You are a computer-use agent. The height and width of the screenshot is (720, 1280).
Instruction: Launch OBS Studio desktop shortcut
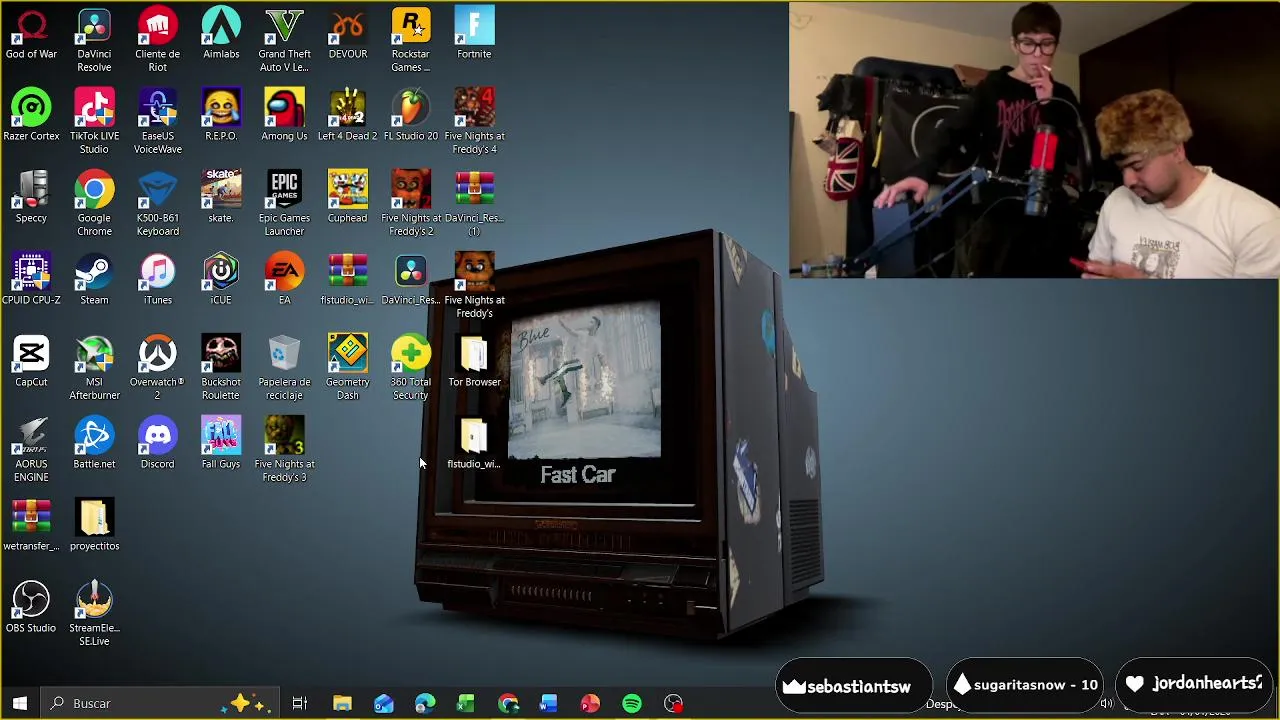pyautogui.click(x=31, y=608)
